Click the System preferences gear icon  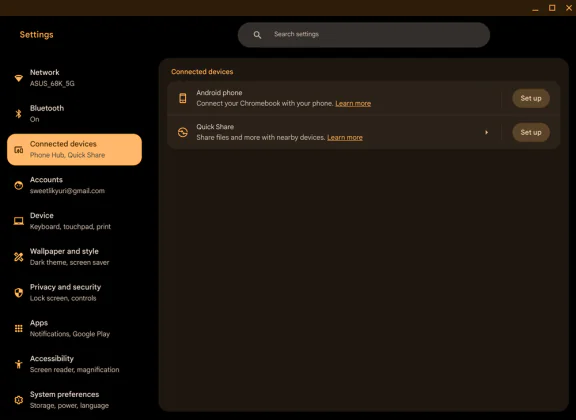(18, 400)
